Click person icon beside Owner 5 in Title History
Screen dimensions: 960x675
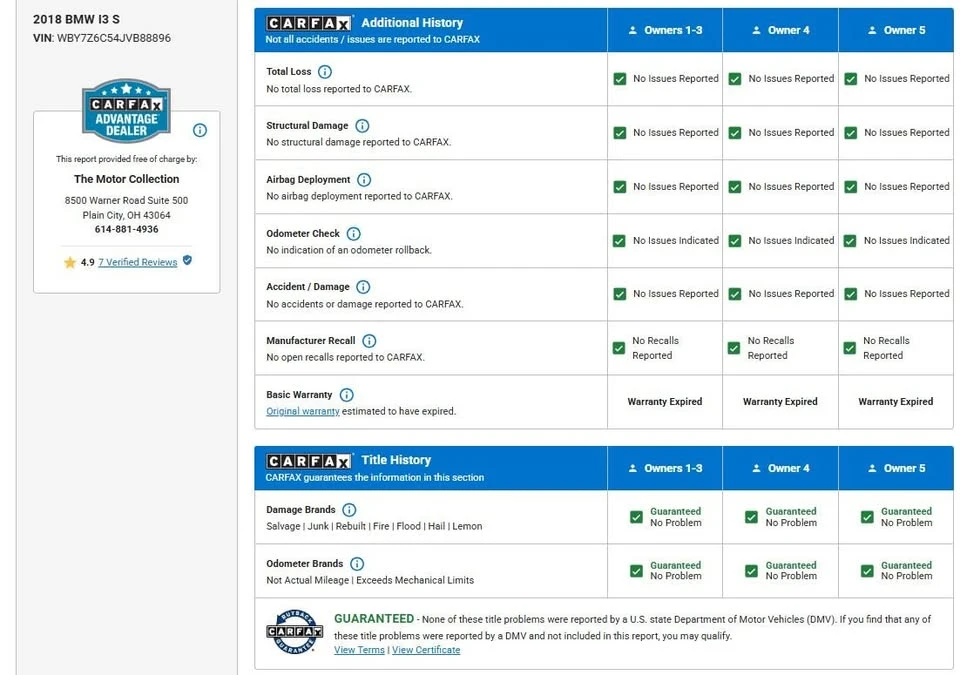(872, 468)
